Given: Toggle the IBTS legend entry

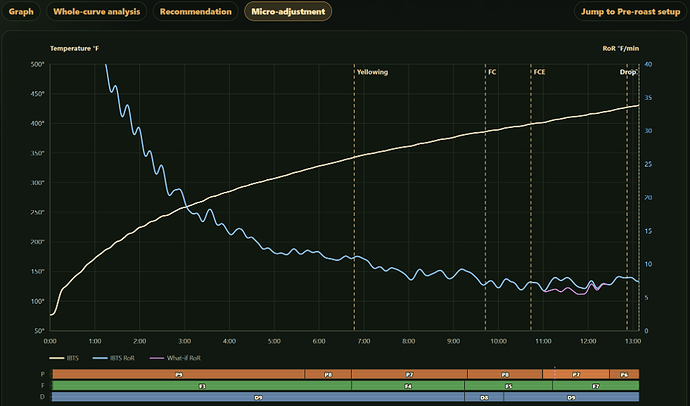Looking at the screenshot, I should [64, 358].
